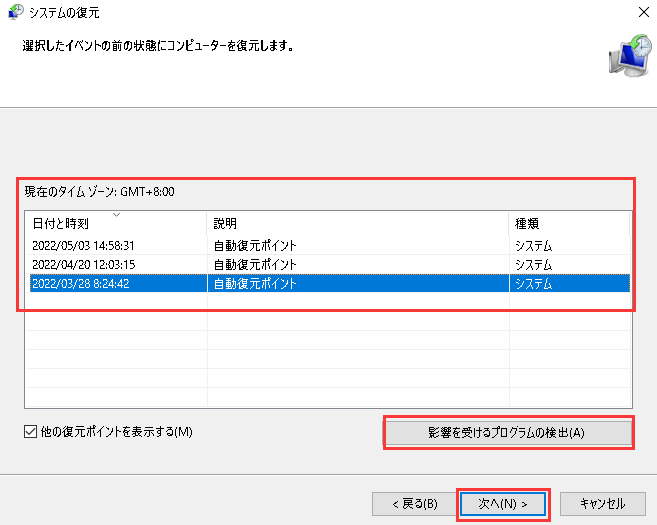Sort by the 種類 column header
This screenshot has width=657, height=525.
click(569, 223)
